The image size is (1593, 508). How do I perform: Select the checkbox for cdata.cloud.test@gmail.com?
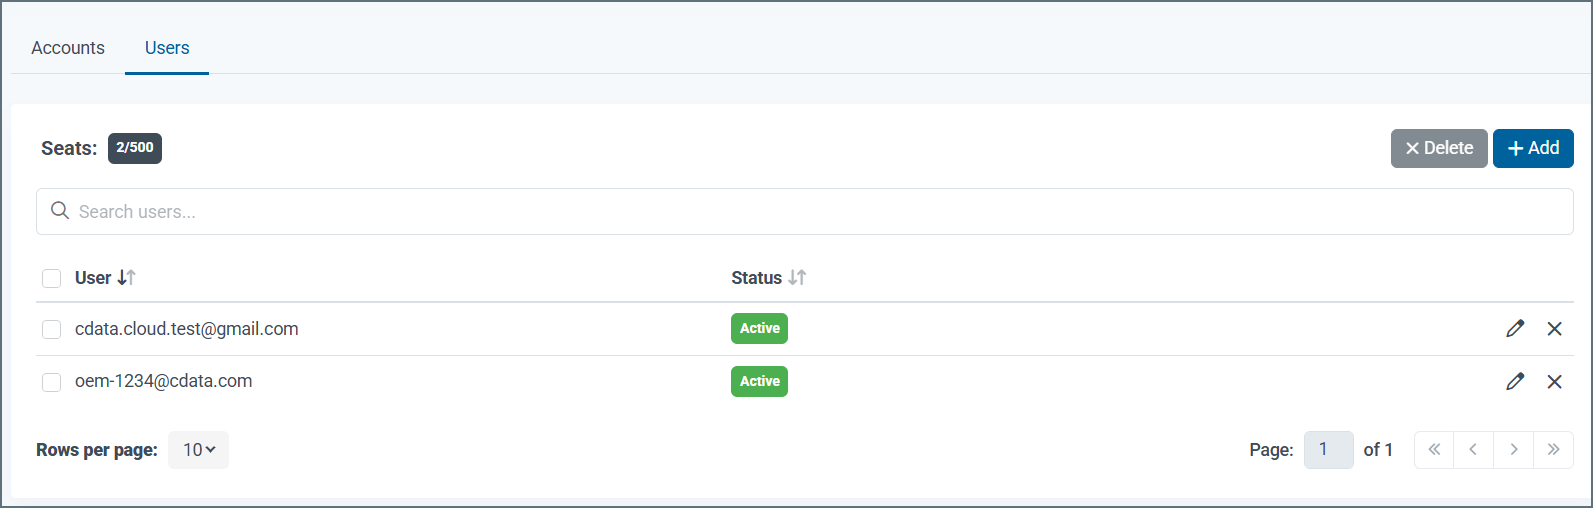pos(52,329)
